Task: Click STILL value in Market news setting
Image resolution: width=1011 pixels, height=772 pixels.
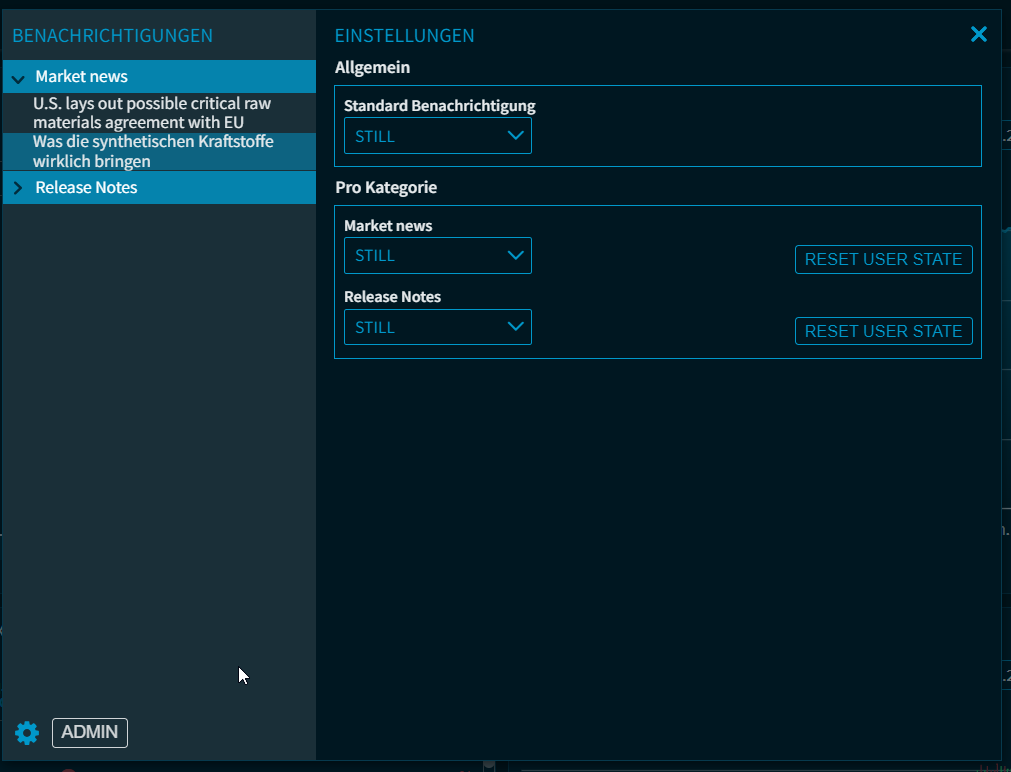Action: pos(376,256)
